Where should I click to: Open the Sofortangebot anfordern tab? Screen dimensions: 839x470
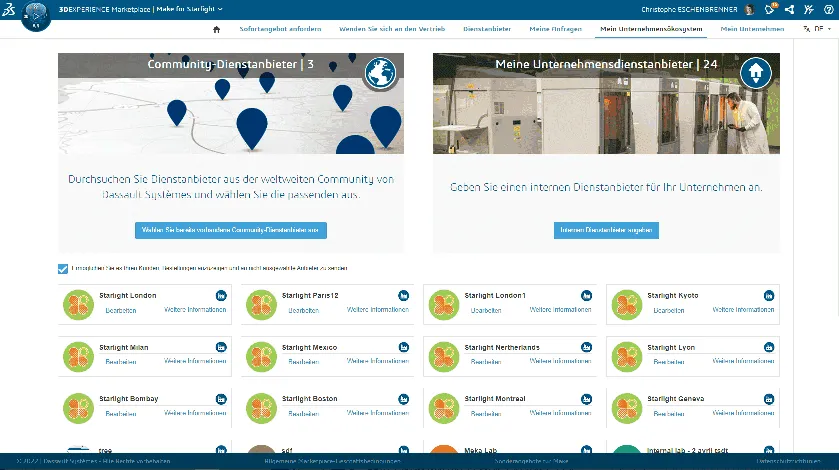click(280, 29)
